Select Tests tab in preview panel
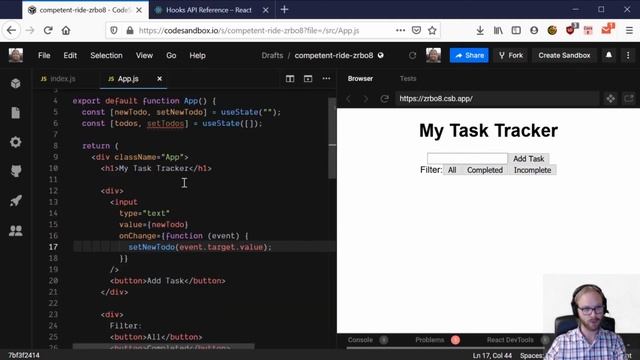Screen dimensions: 640x360 tap(408, 78)
